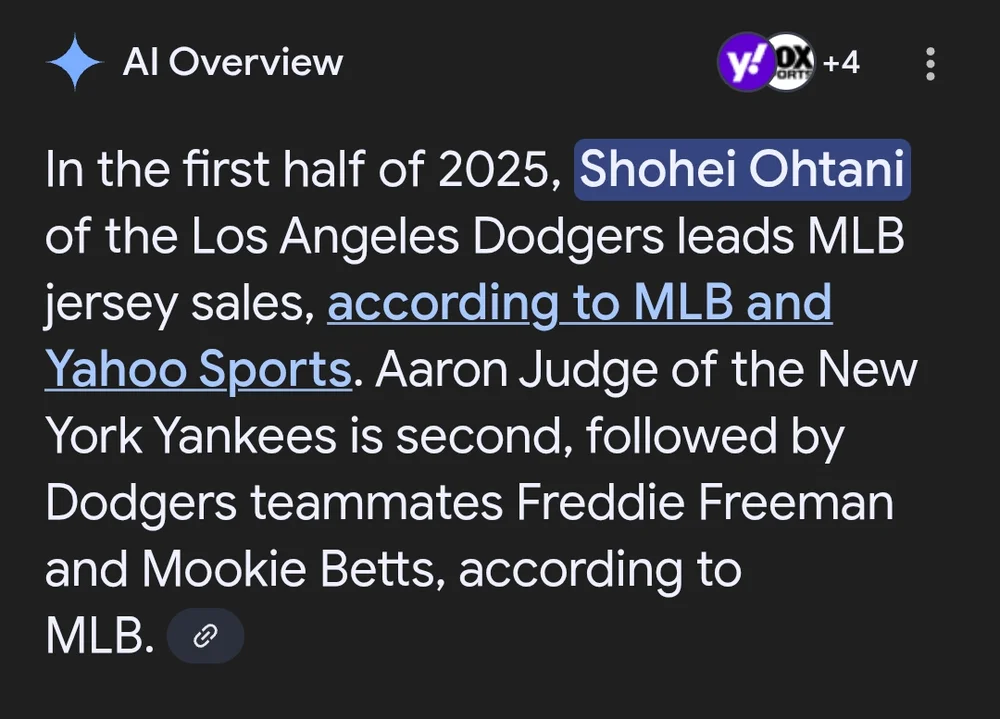
Task: Open the underlined Yahoo Sports link text
Action: [x=198, y=369]
